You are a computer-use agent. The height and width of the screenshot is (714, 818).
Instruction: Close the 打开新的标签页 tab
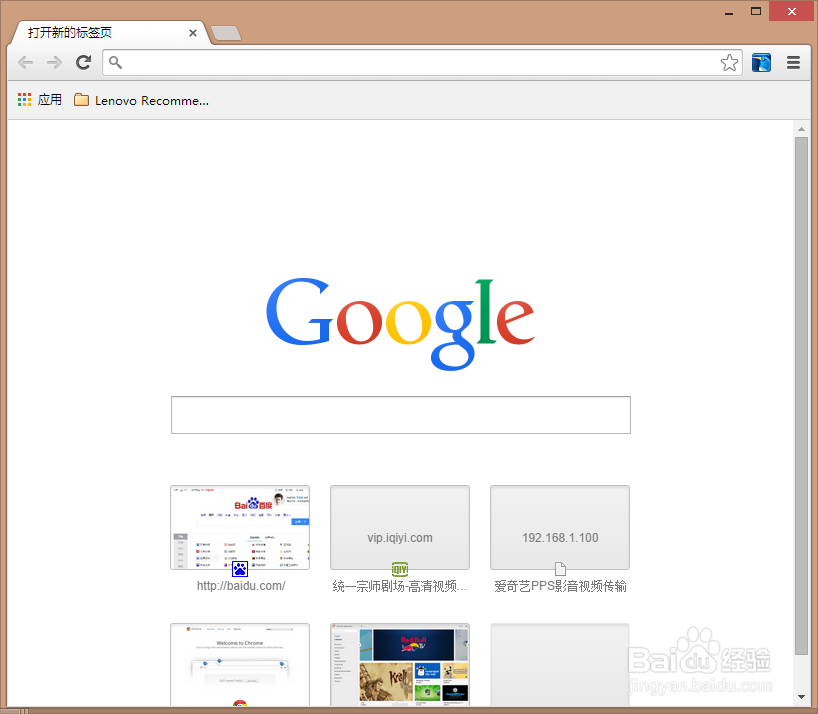click(x=193, y=33)
